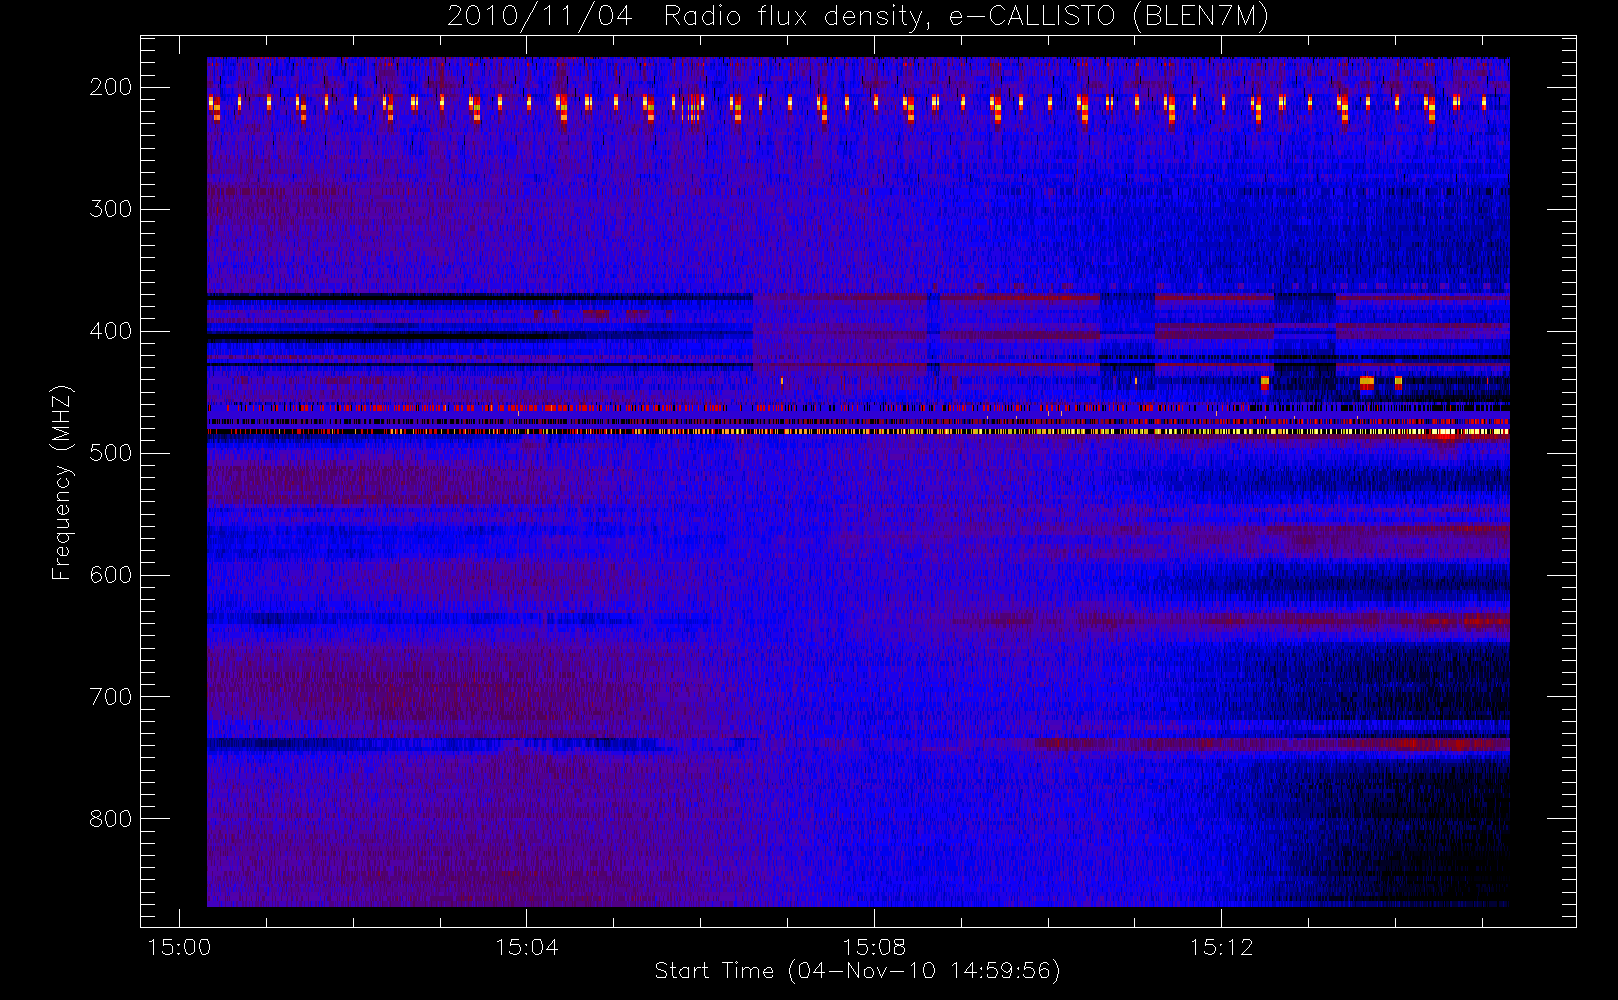Click the 200 frequency tick label
This screenshot has width=1618, height=1000.
tap(111, 87)
